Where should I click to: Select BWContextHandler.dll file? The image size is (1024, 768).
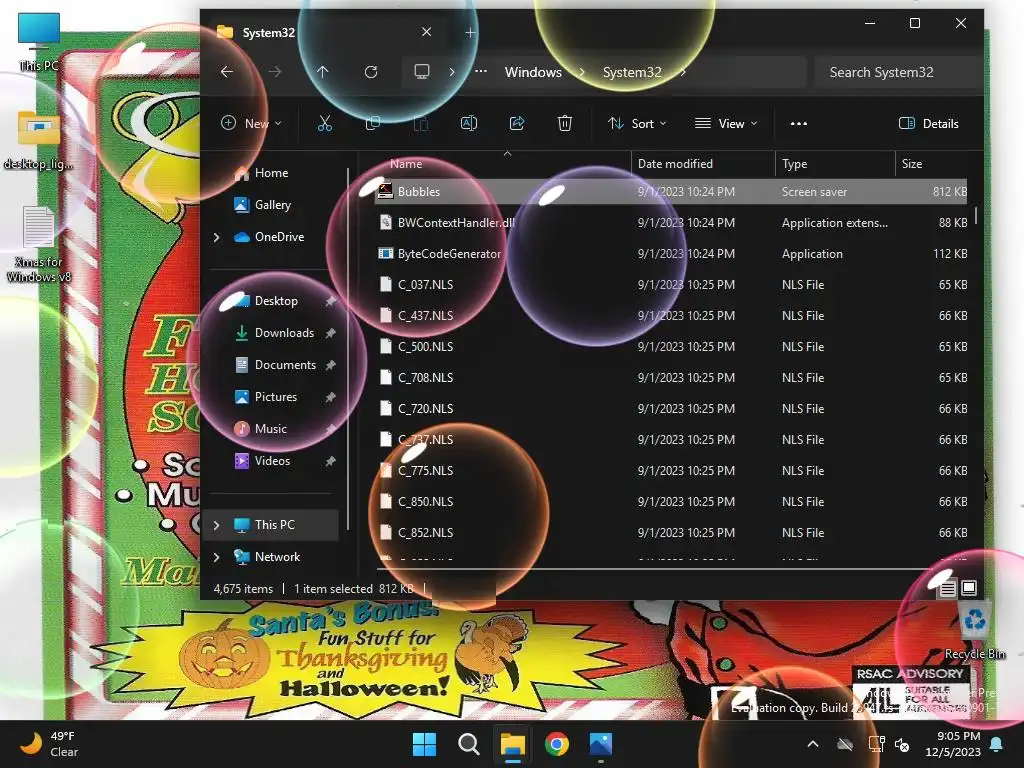tap(671, 223)
